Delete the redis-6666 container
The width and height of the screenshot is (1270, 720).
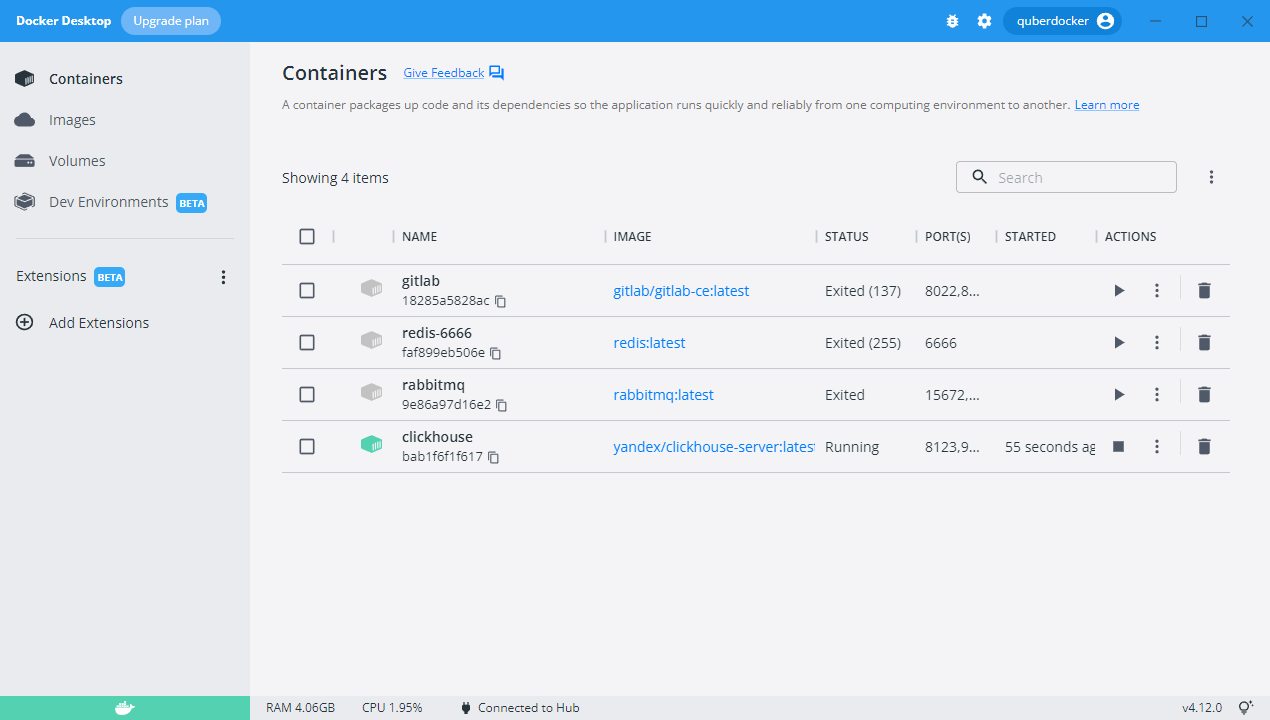(x=1204, y=343)
